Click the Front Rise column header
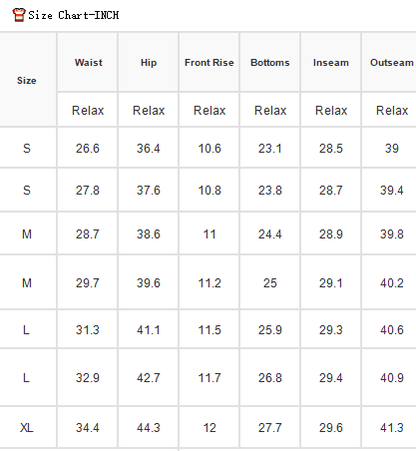Image resolution: width=416 pixels, height=451 pixels. (209, 63)
